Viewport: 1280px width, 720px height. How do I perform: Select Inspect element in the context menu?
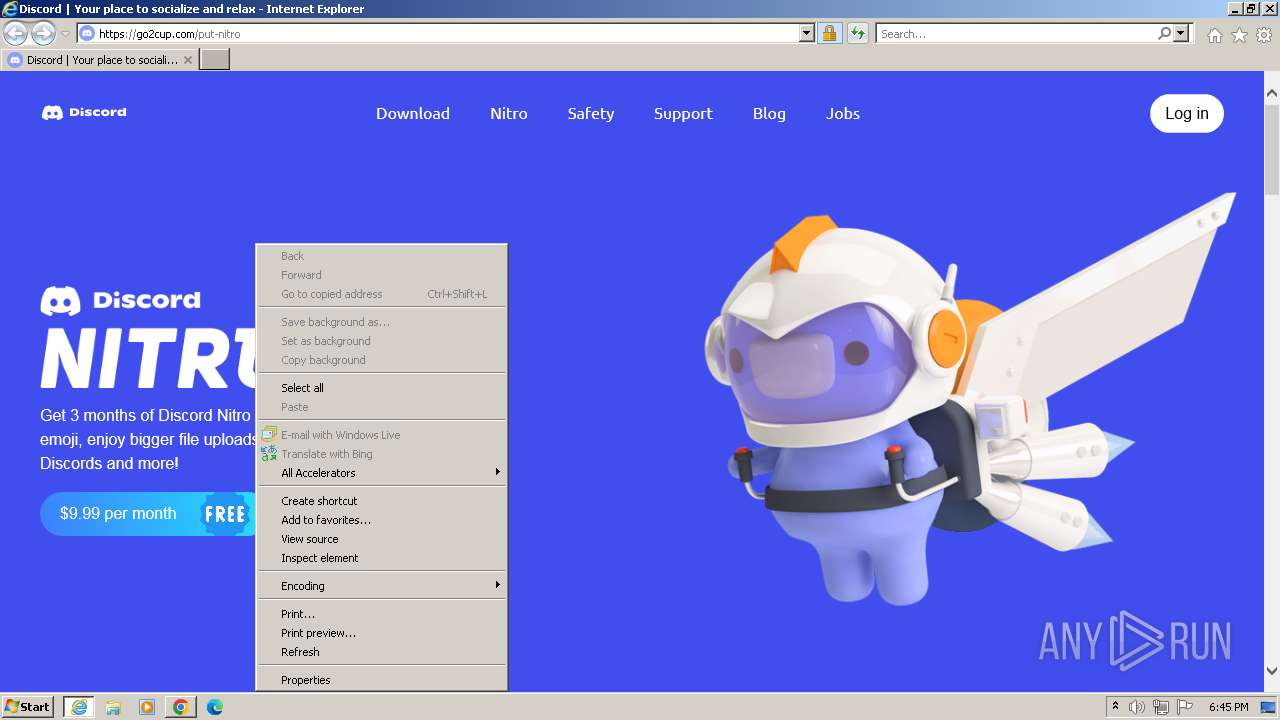pos(382,558)
